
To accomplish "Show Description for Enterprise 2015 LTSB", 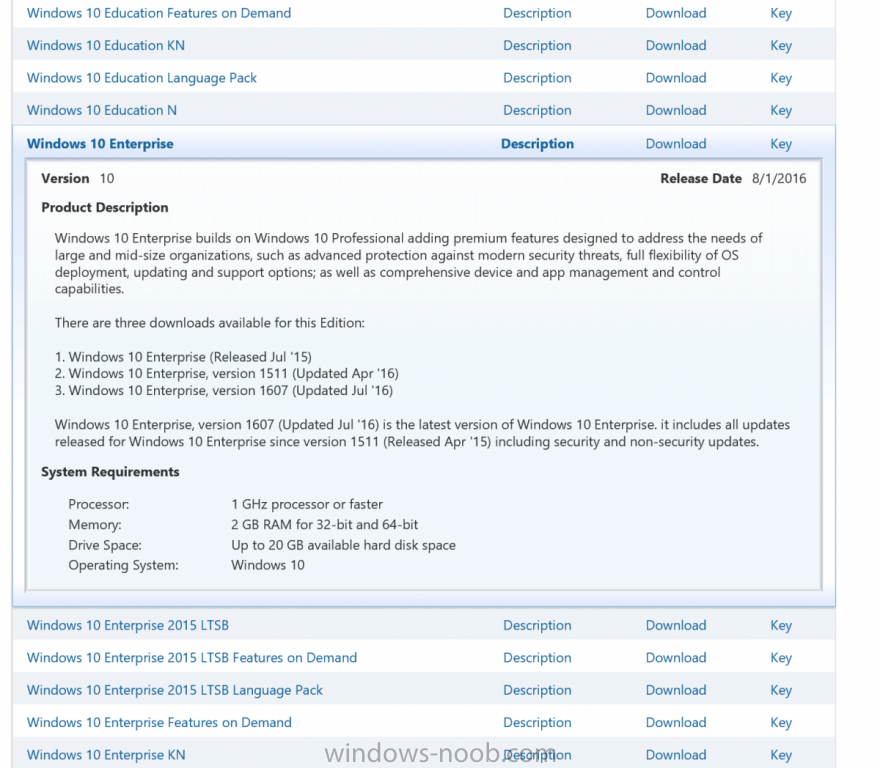I will tap(537, 625).
